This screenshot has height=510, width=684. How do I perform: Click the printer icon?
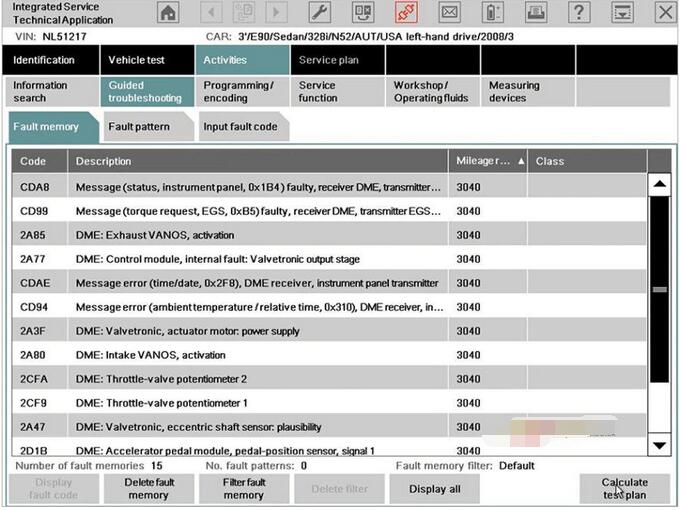click(536, 13)
